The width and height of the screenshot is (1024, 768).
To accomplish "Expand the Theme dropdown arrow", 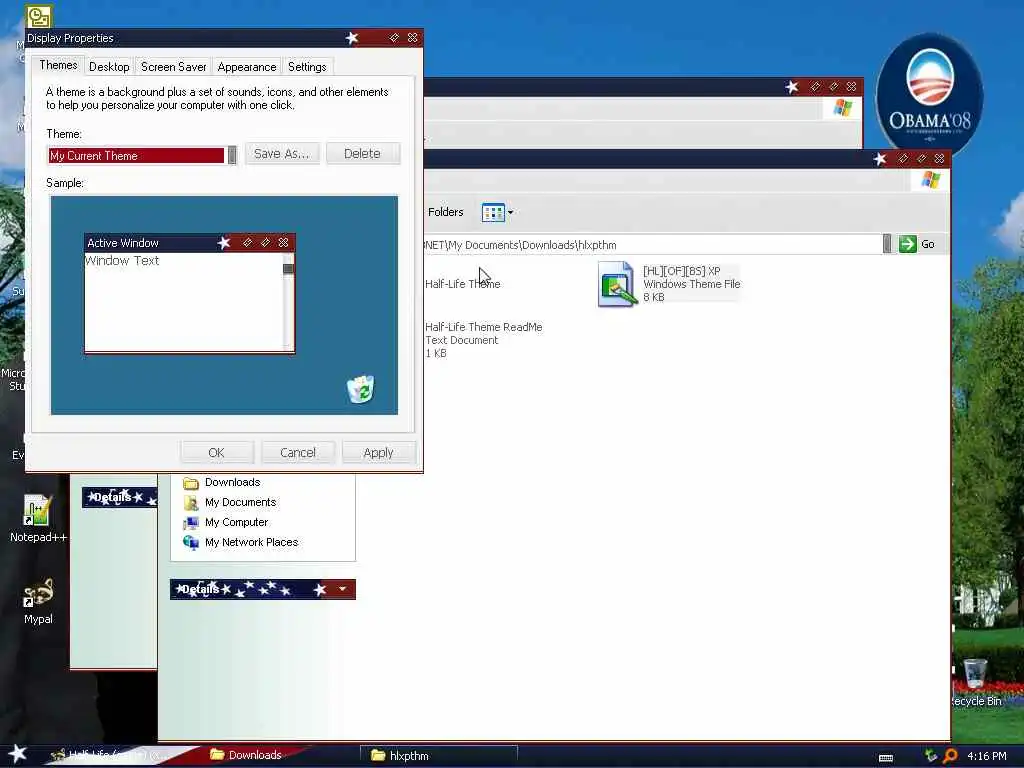I will click(231, 155).
